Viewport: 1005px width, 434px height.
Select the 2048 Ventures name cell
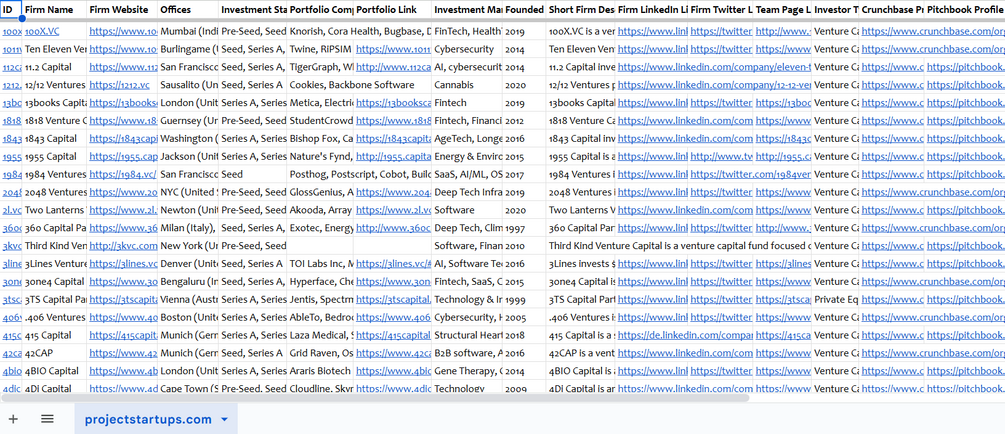[x=55, y=192]
